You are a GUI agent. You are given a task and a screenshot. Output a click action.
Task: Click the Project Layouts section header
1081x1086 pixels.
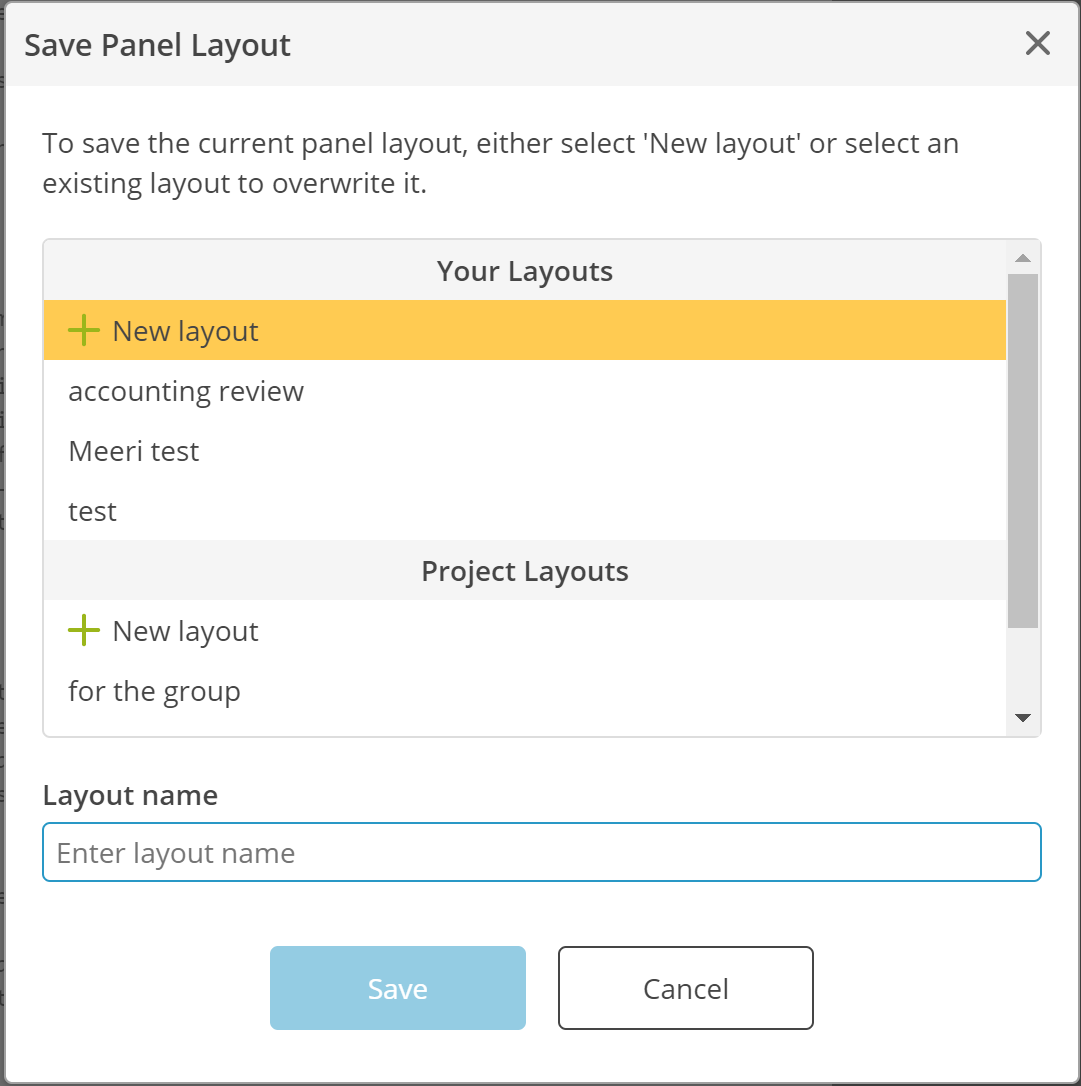click(x=525, y=571)
